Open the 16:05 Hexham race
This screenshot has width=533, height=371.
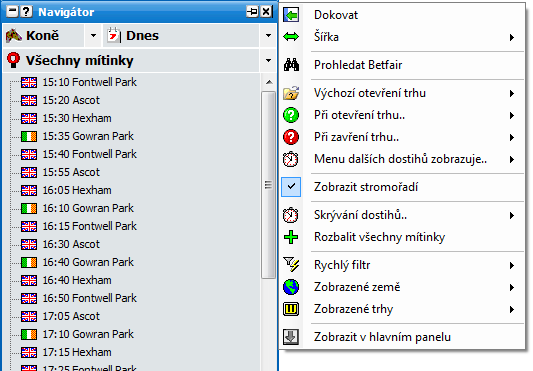coord(77,190)
